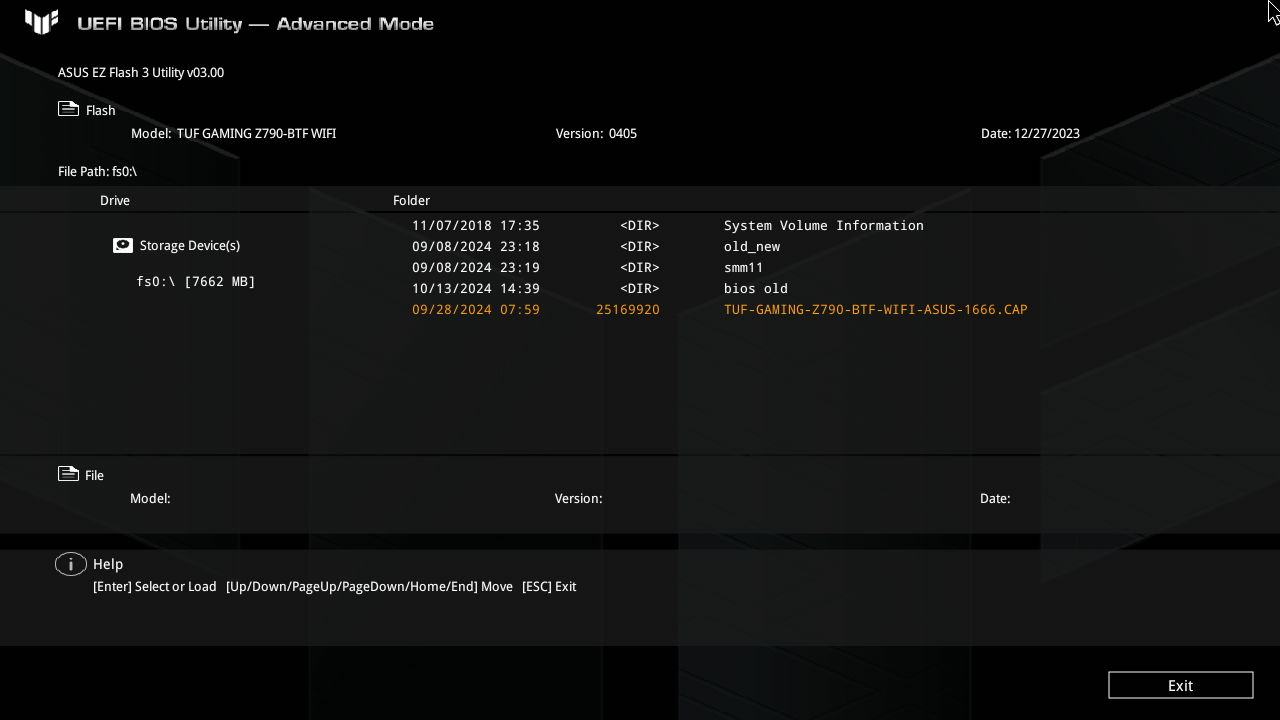Open the System Volume Information folder

point(824,225)
